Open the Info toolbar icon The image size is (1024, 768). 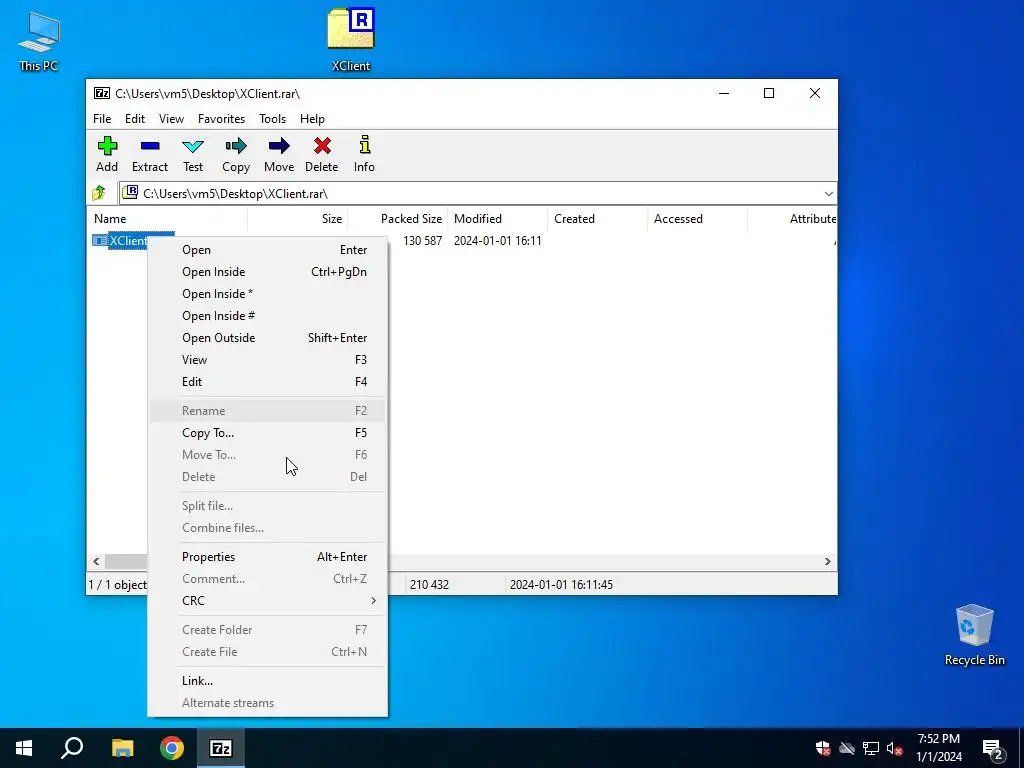[364, 154]
